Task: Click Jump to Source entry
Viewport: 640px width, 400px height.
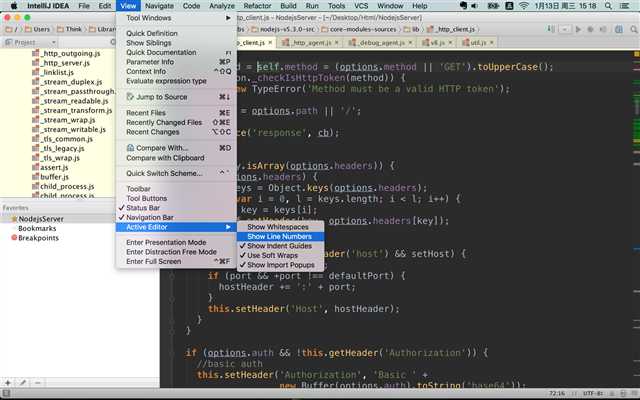Action: (176, 97)
